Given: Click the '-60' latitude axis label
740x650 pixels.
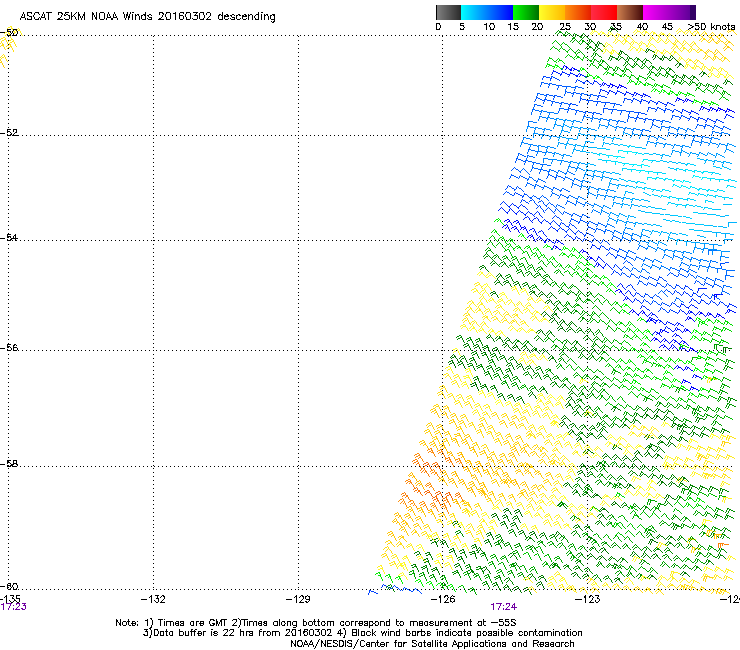Looking at the screenshot, I should pyautogui.click(x=9, y=586).
